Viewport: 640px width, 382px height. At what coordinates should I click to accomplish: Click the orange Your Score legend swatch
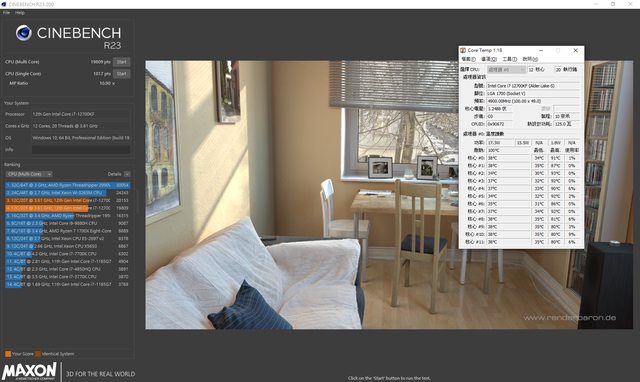pos(8,354)
